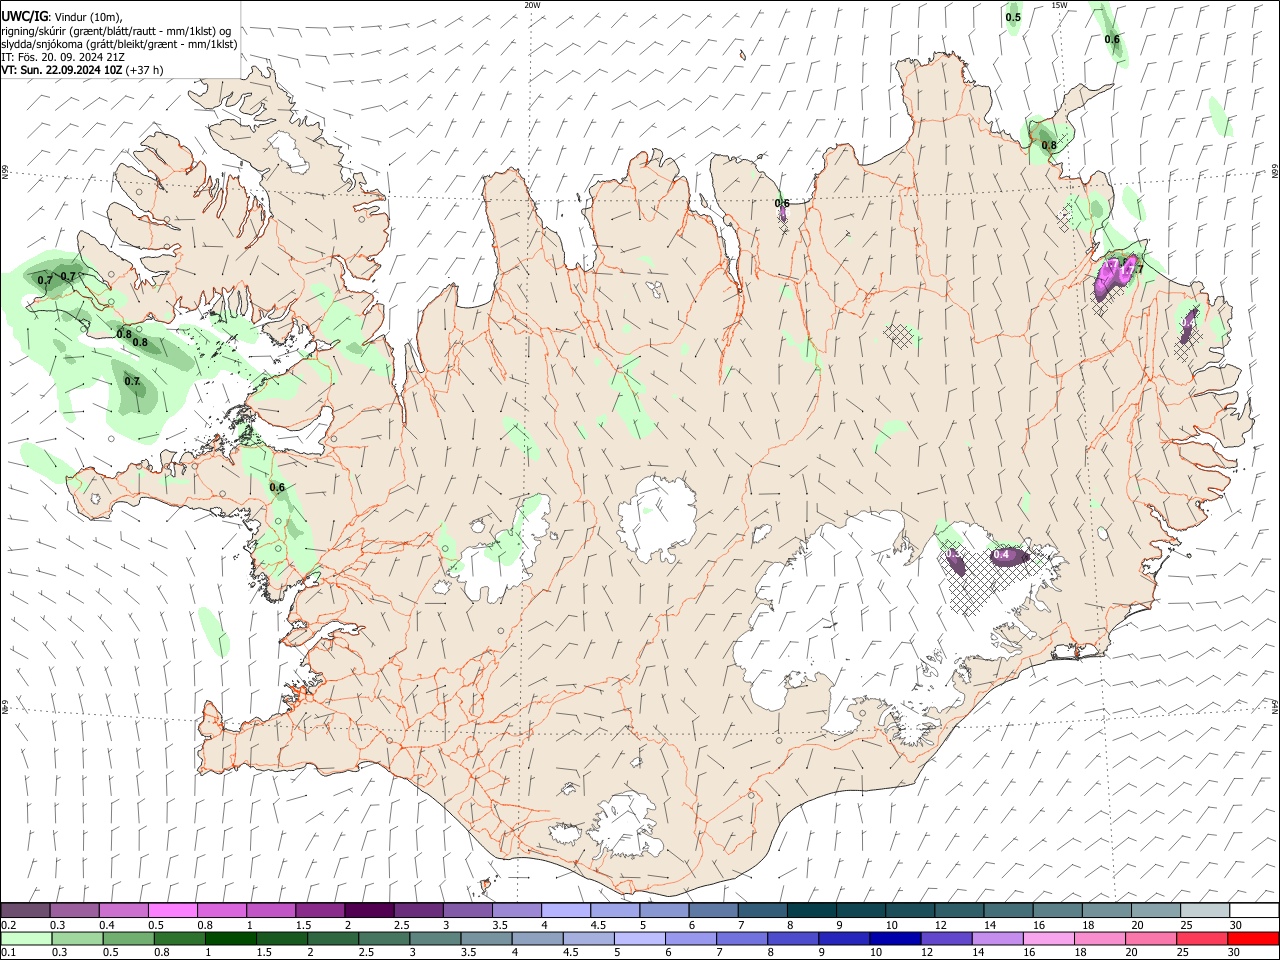The height and width of the screenshot is (960, 1280).
Task: Click the '0.1' label on the lower scale
Action: [x=8, y=953]
